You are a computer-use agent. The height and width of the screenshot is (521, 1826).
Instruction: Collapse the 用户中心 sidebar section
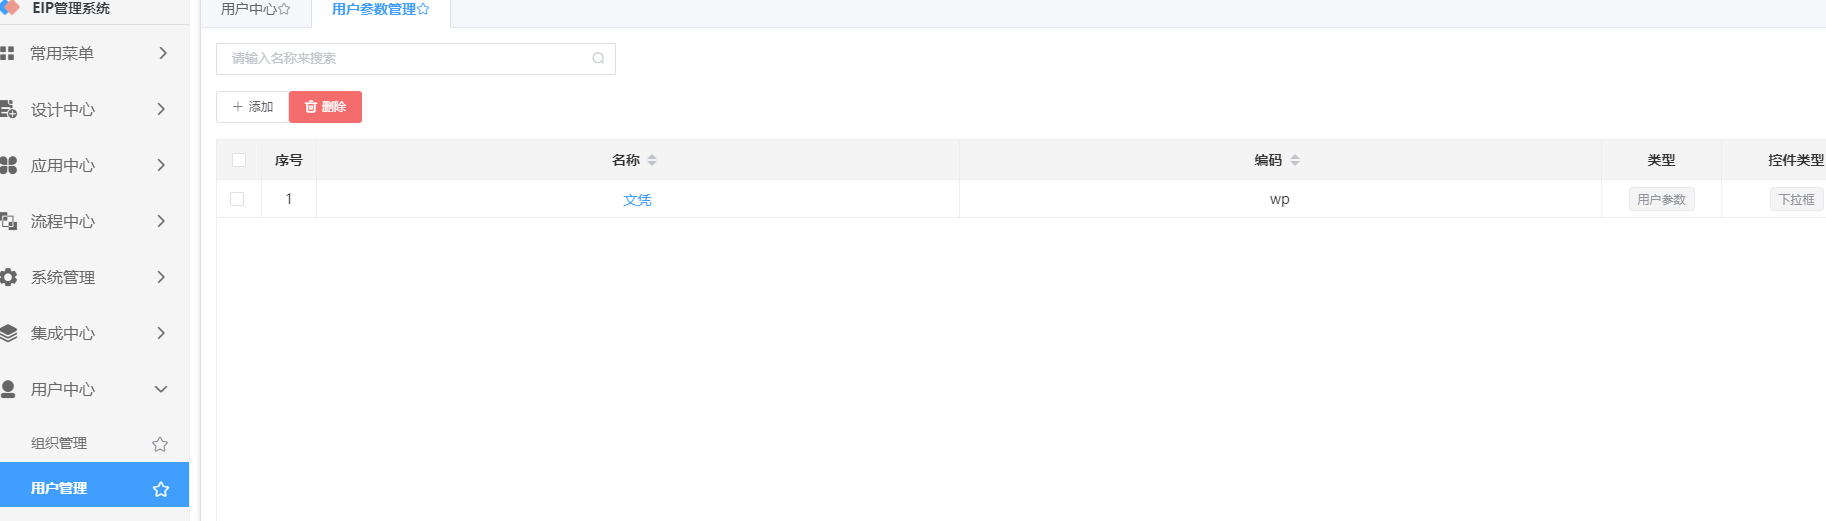click(x=94, y=389)
